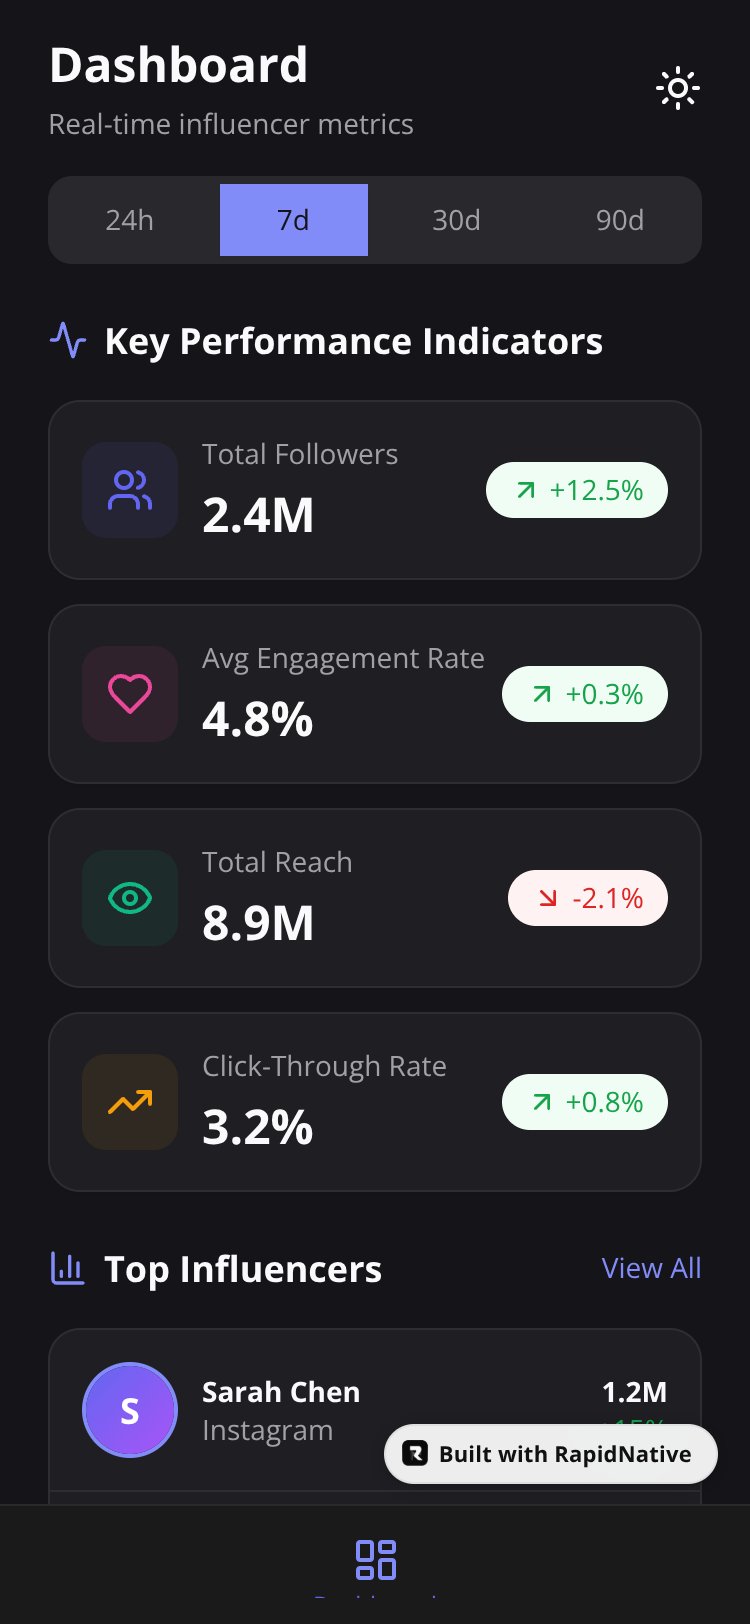Screen dimensions: 750x1624
Task: Click the heart icon for Engagement Rate
Action: (x=130, y=694)
